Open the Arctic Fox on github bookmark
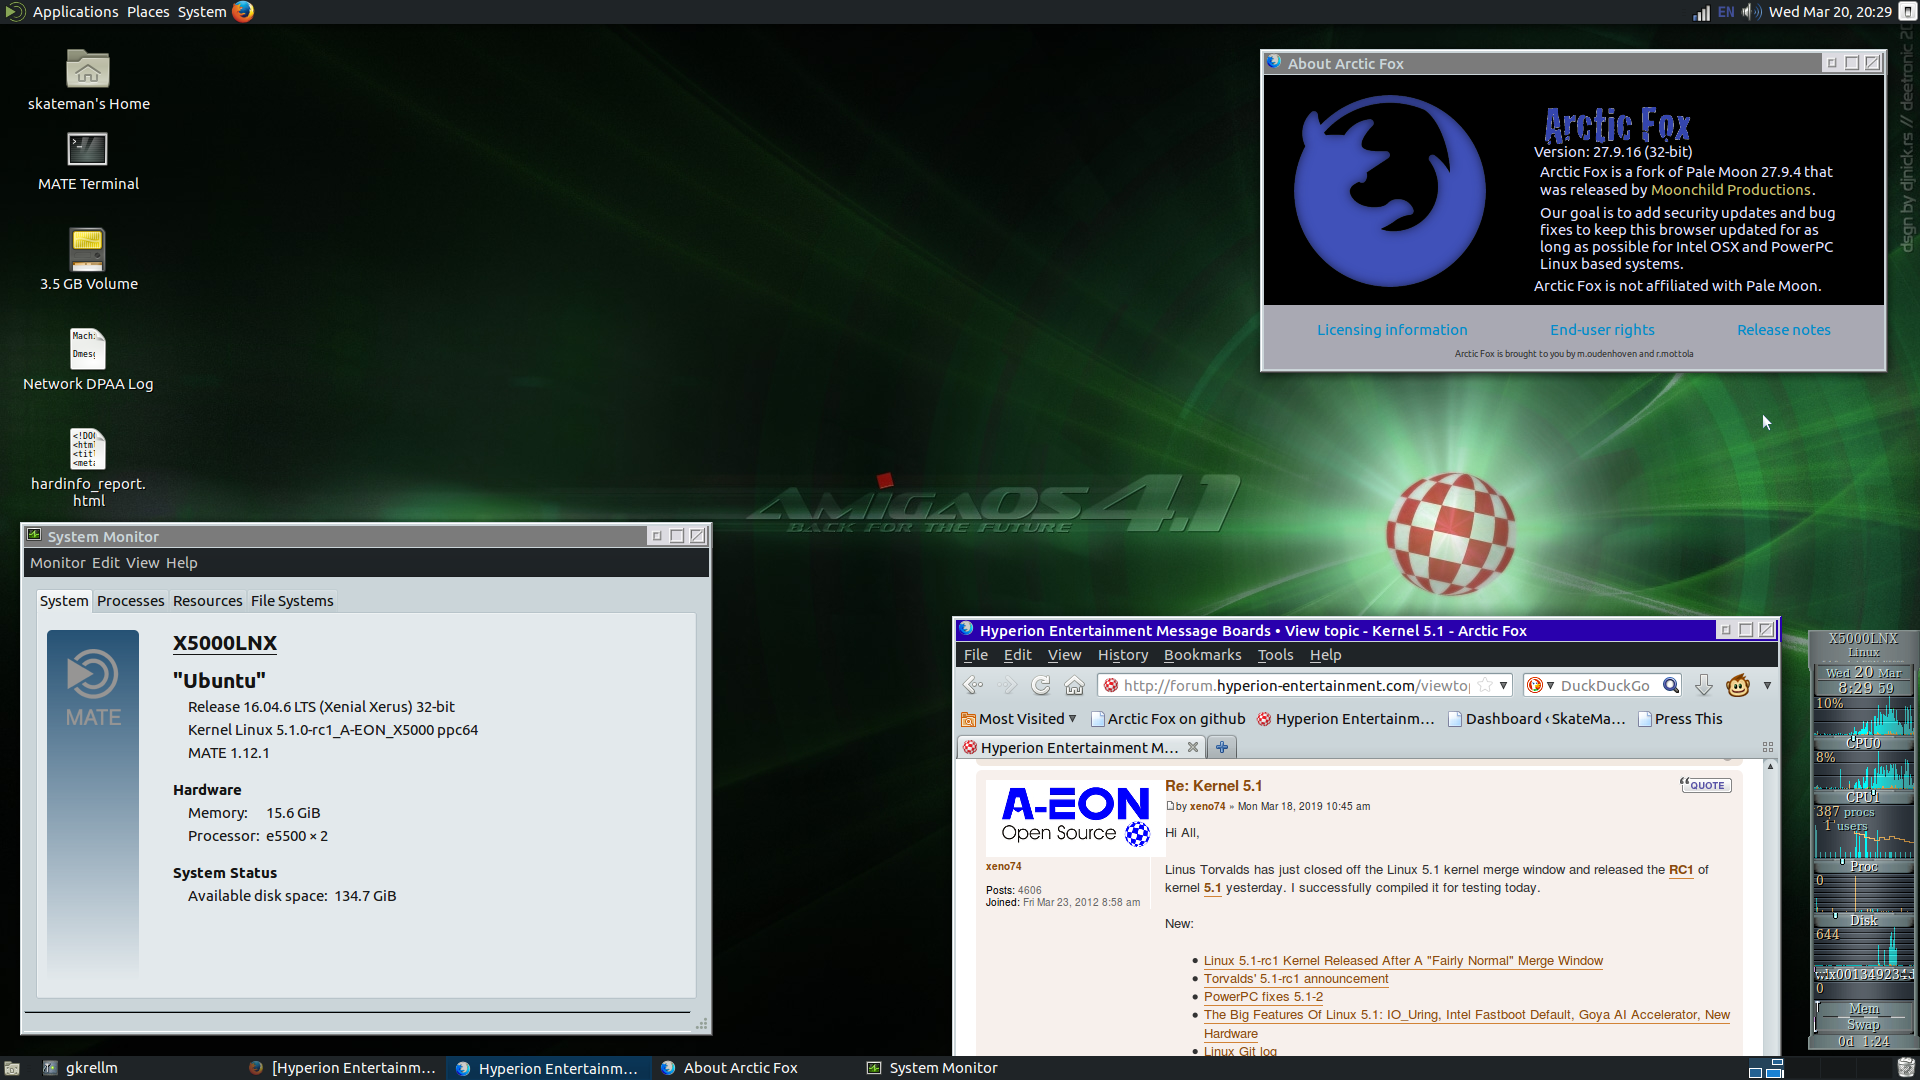The image size is (1920, 1080). pyautogui.click(x=1168, y=719)
